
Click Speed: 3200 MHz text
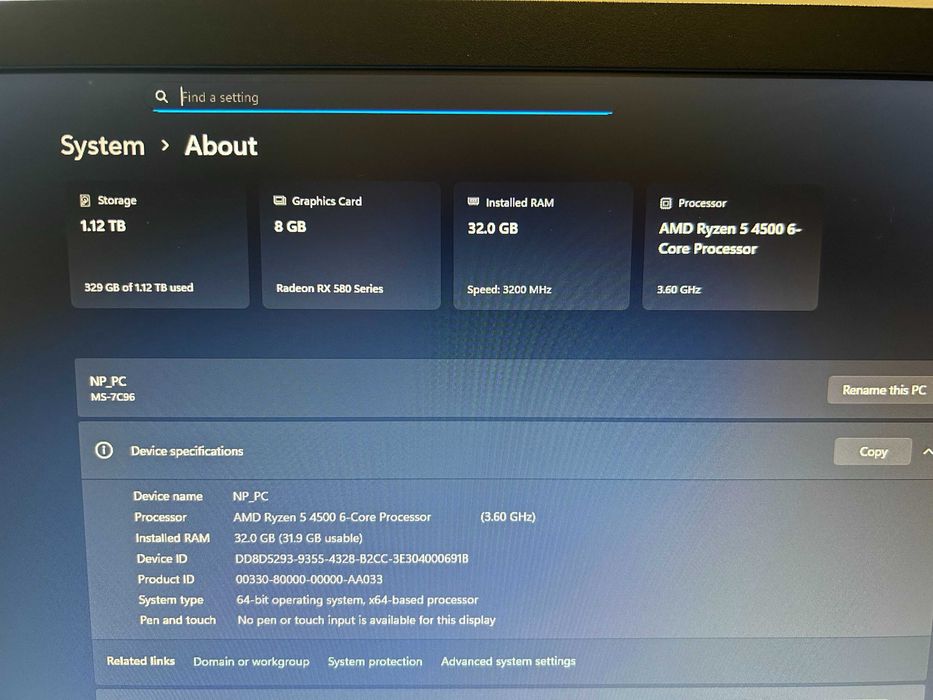tap(509, 290)
